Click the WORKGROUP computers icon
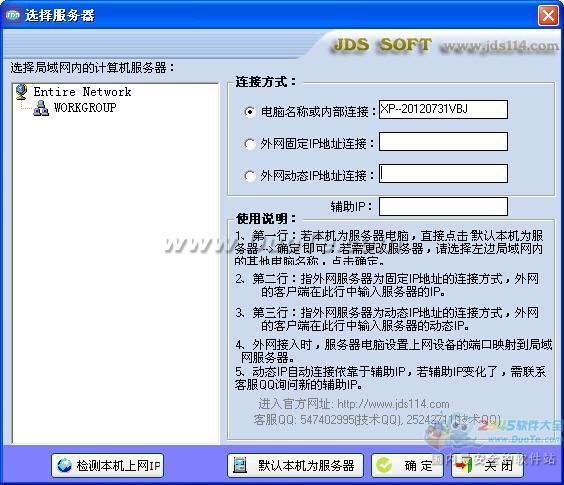 click(x=41, y=108)
